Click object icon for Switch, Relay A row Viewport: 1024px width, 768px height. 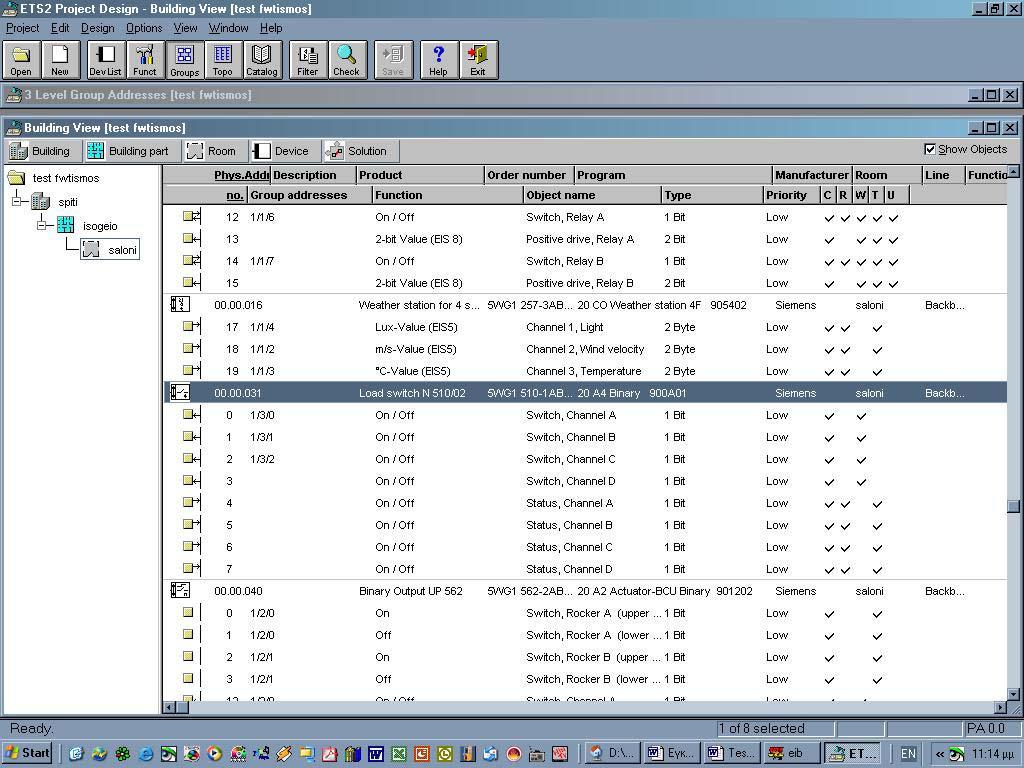point(191,216)
